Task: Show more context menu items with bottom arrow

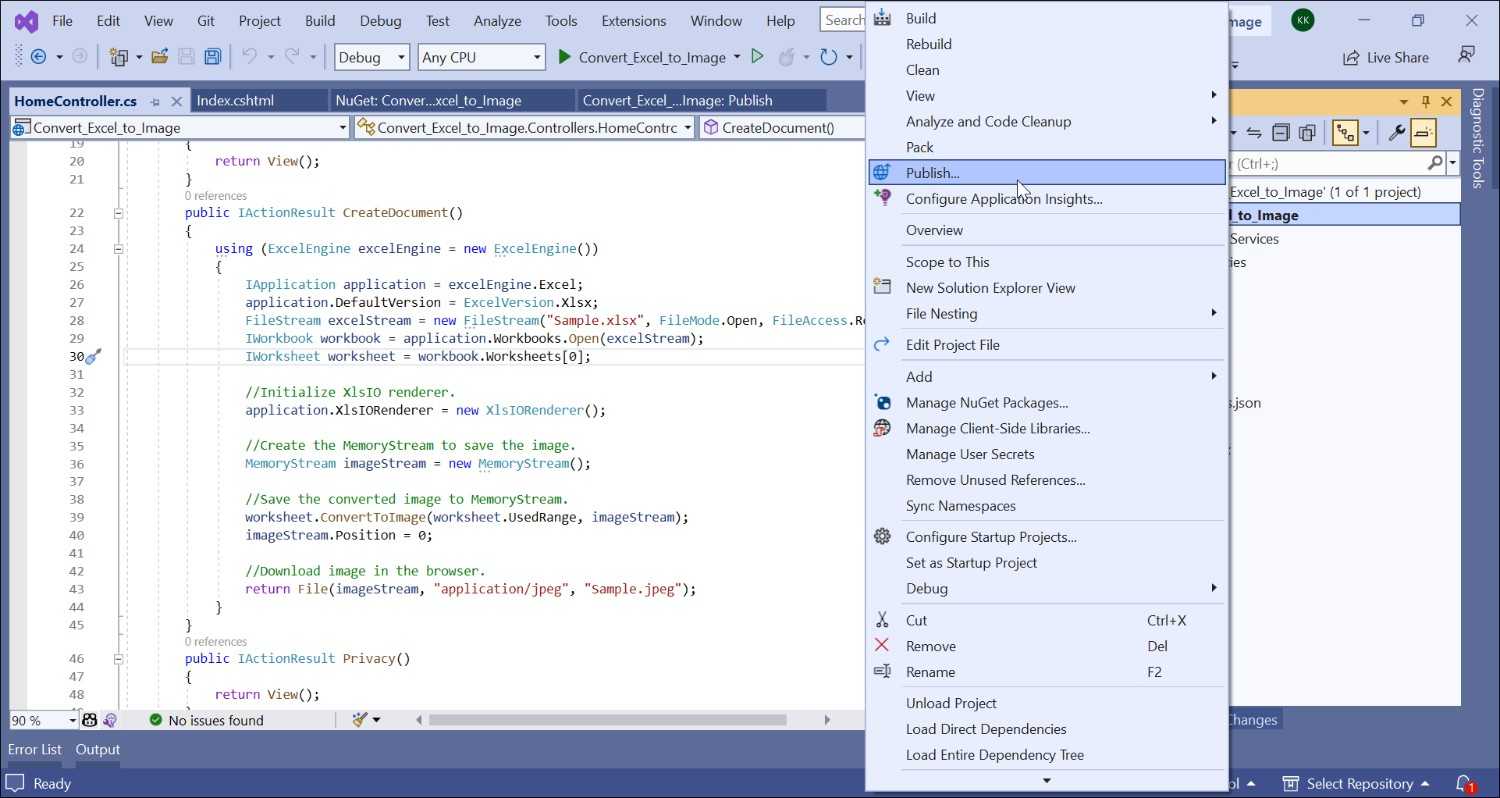Action: (1046, 781)
